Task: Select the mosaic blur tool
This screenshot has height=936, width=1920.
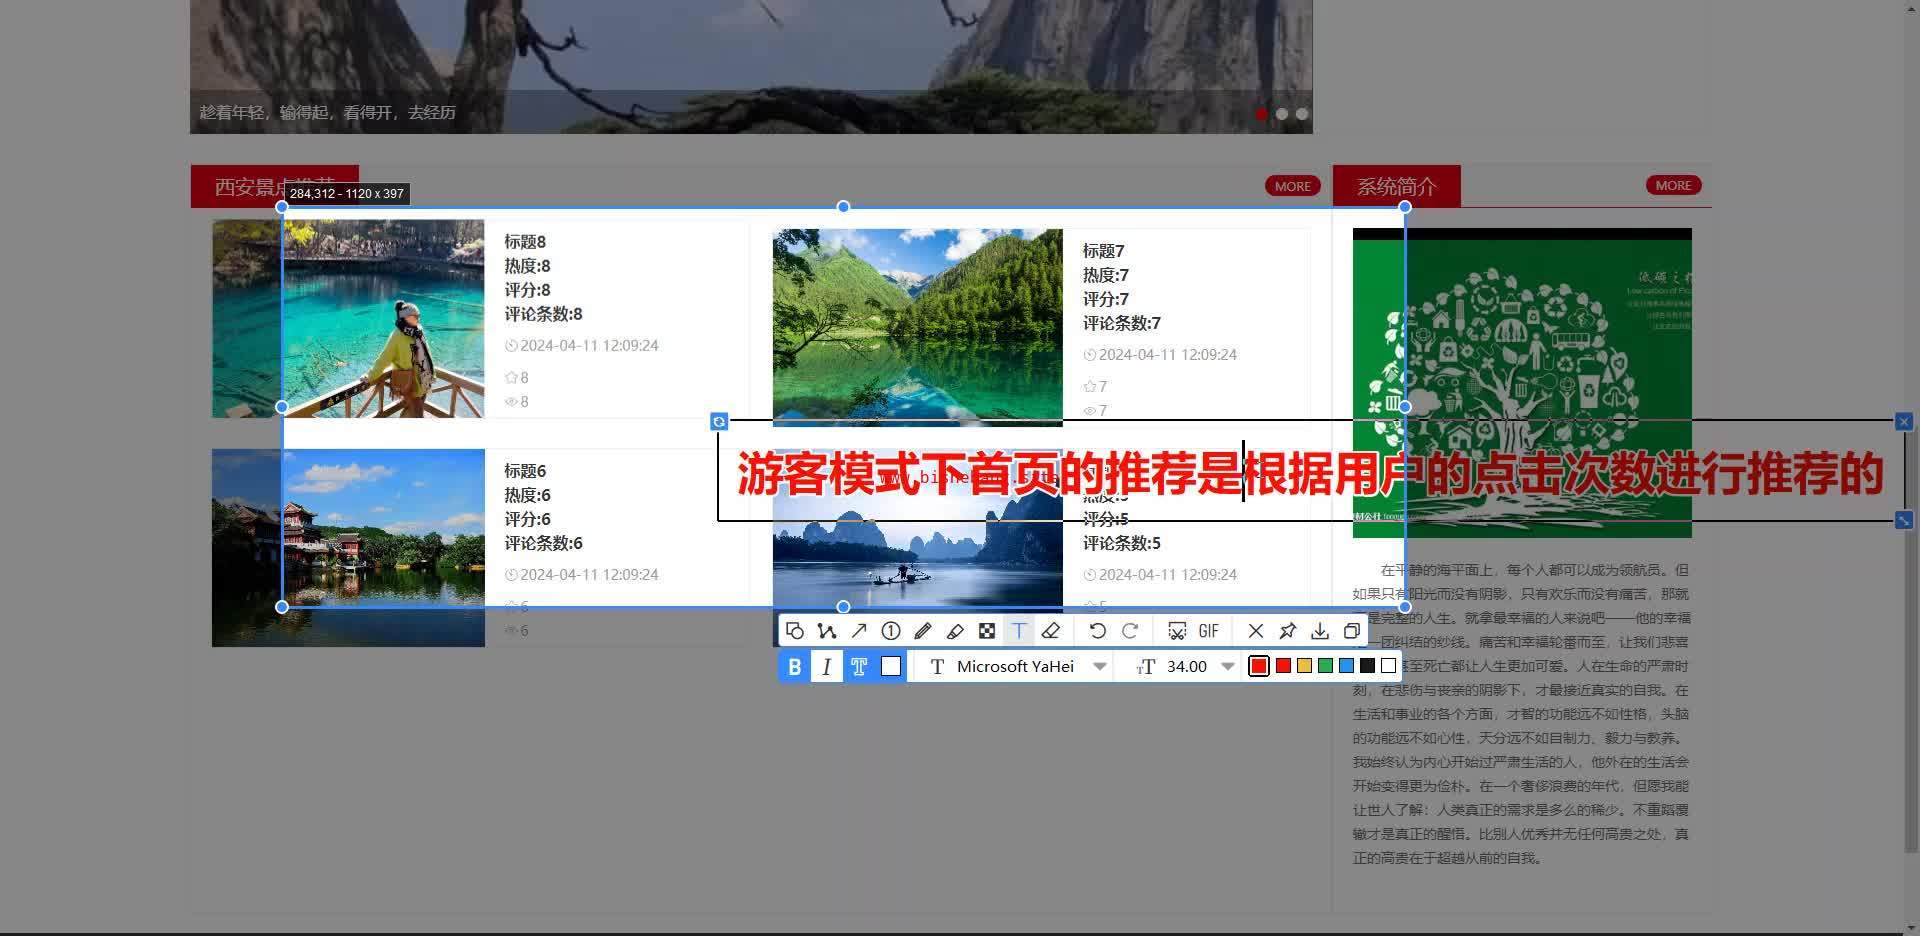Action: pos(987,631)
